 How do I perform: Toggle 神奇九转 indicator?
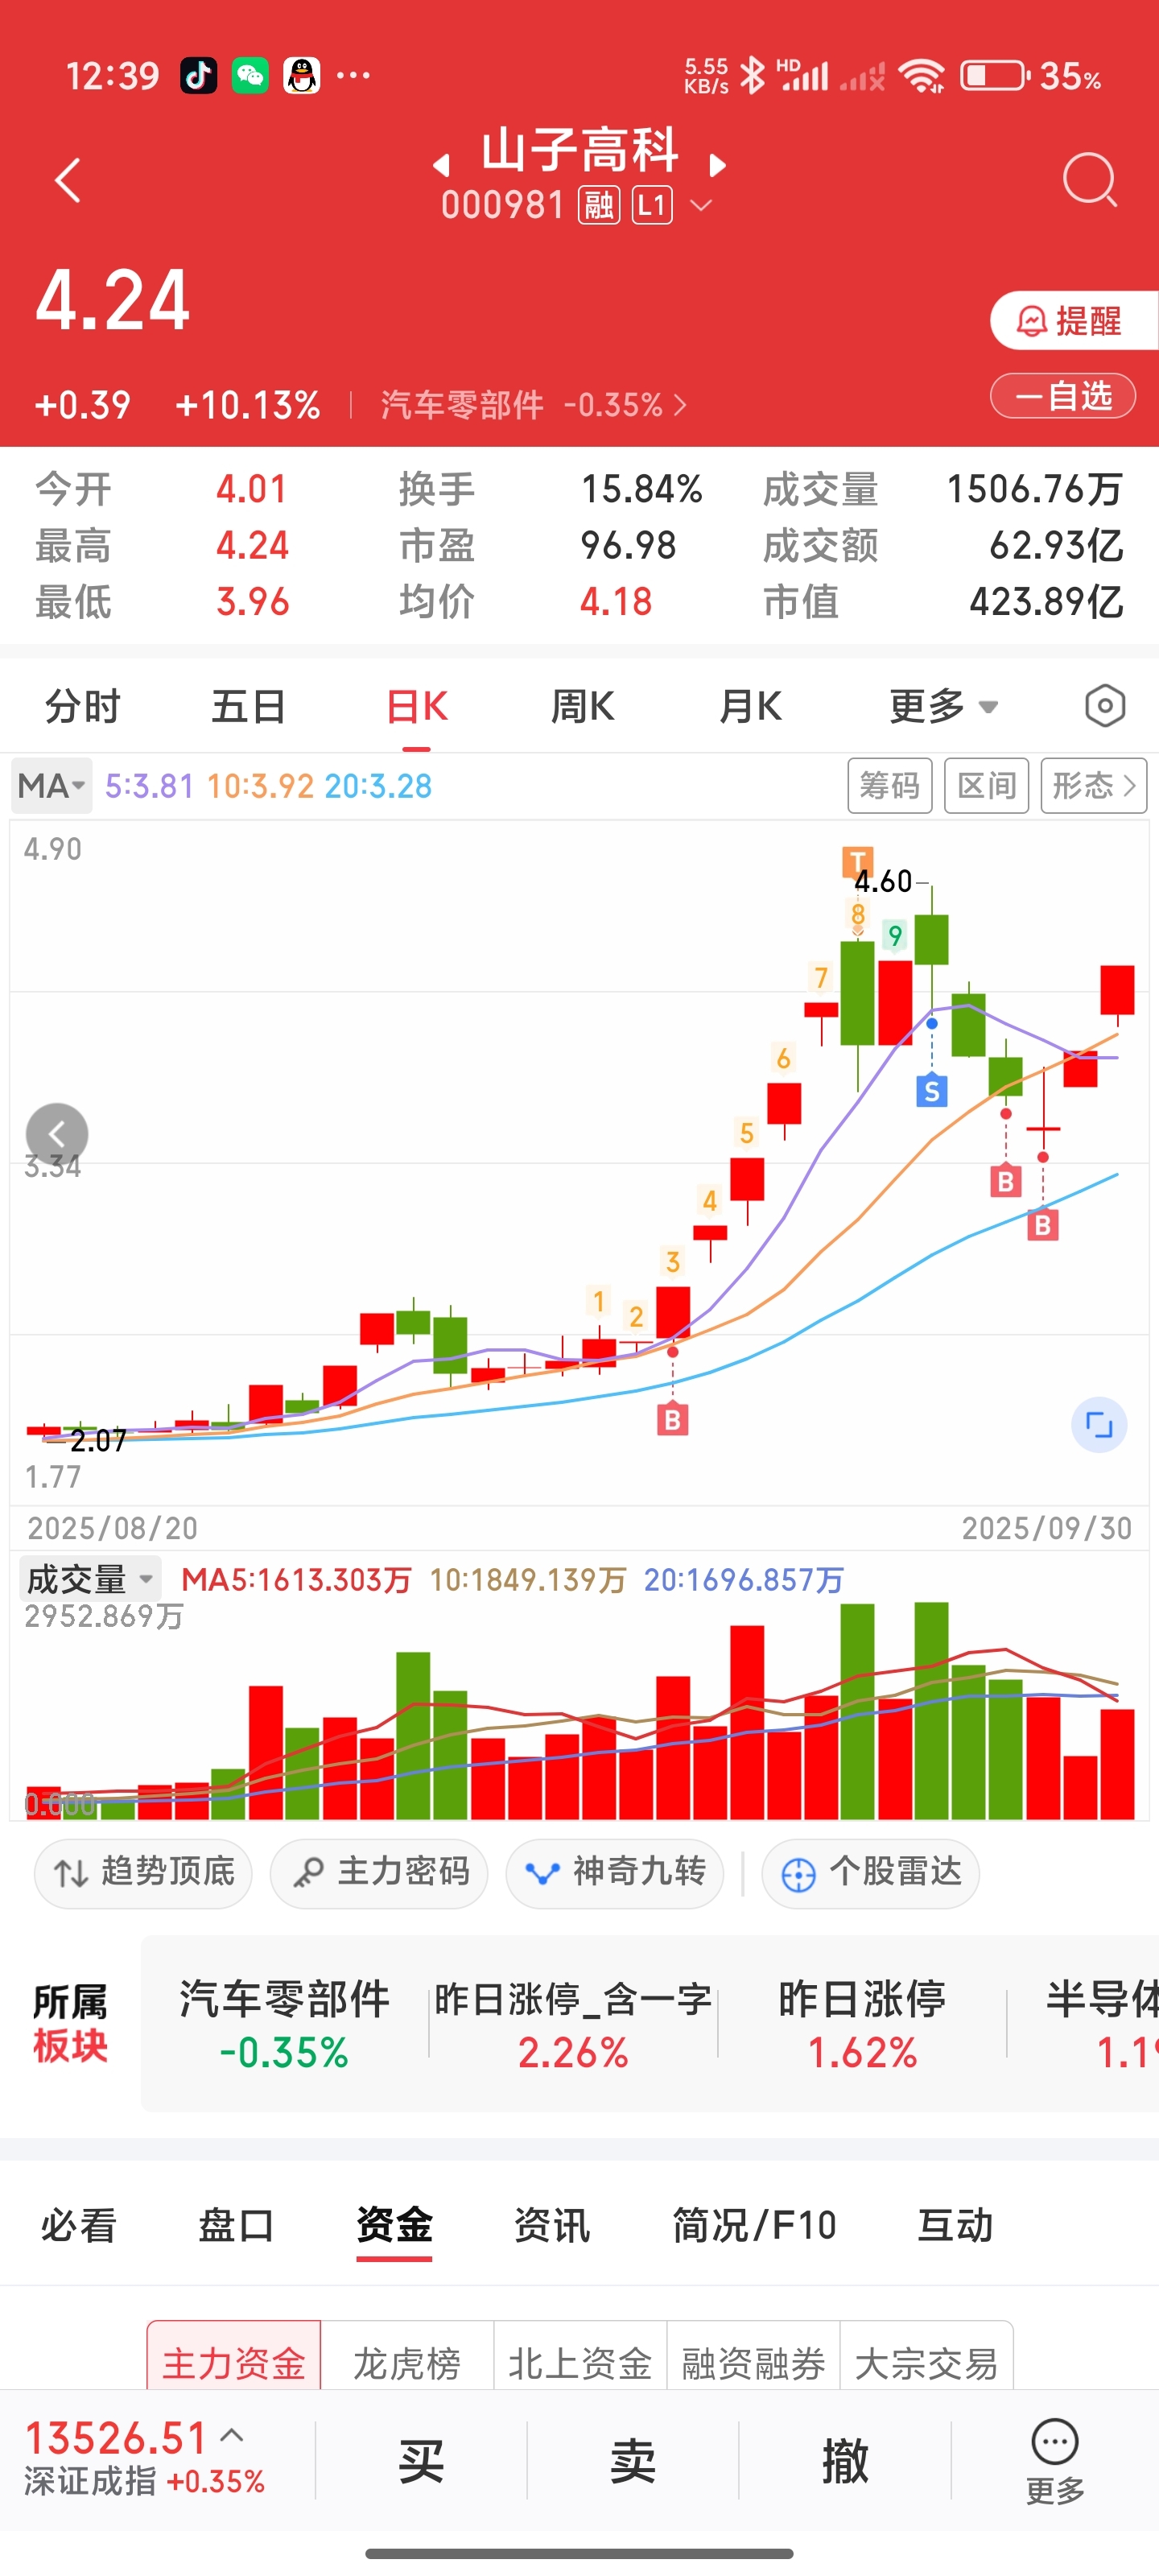(614, 1873)
